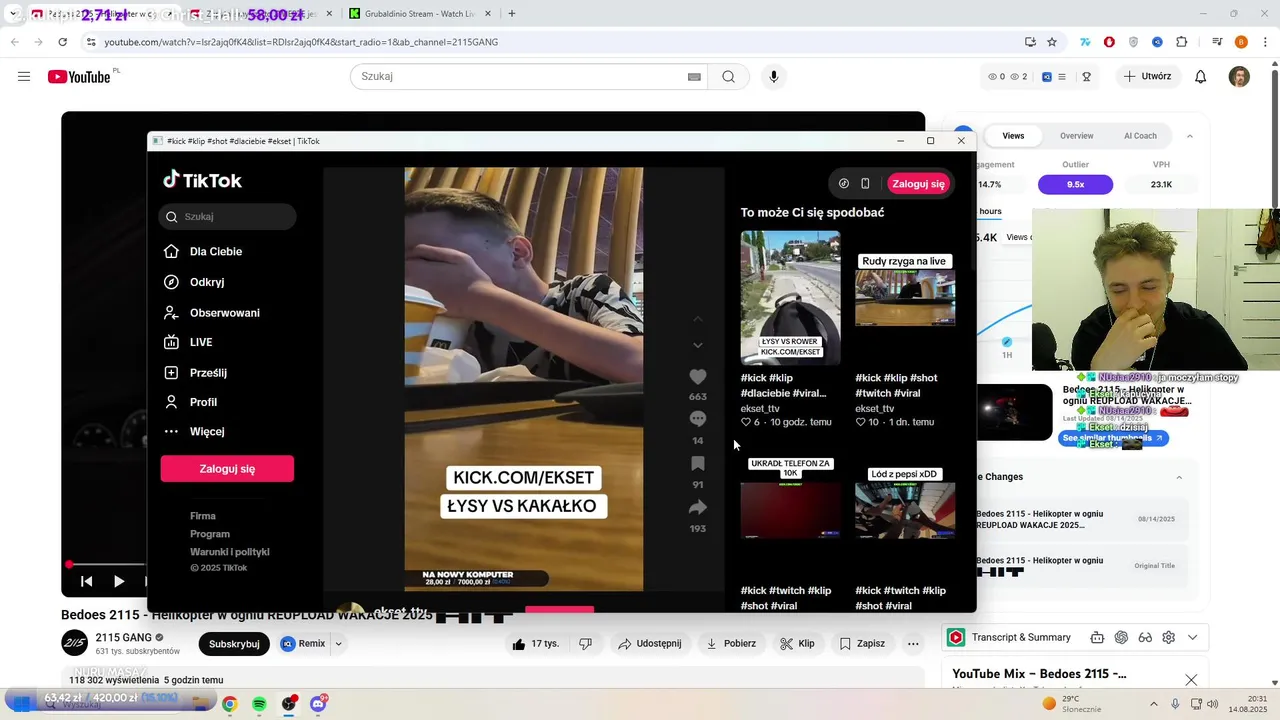Image resolution: width=1280 pixels, height=720 pixels.
Task: Click the red stop-hand extension icon
Action: point(1109,42)
